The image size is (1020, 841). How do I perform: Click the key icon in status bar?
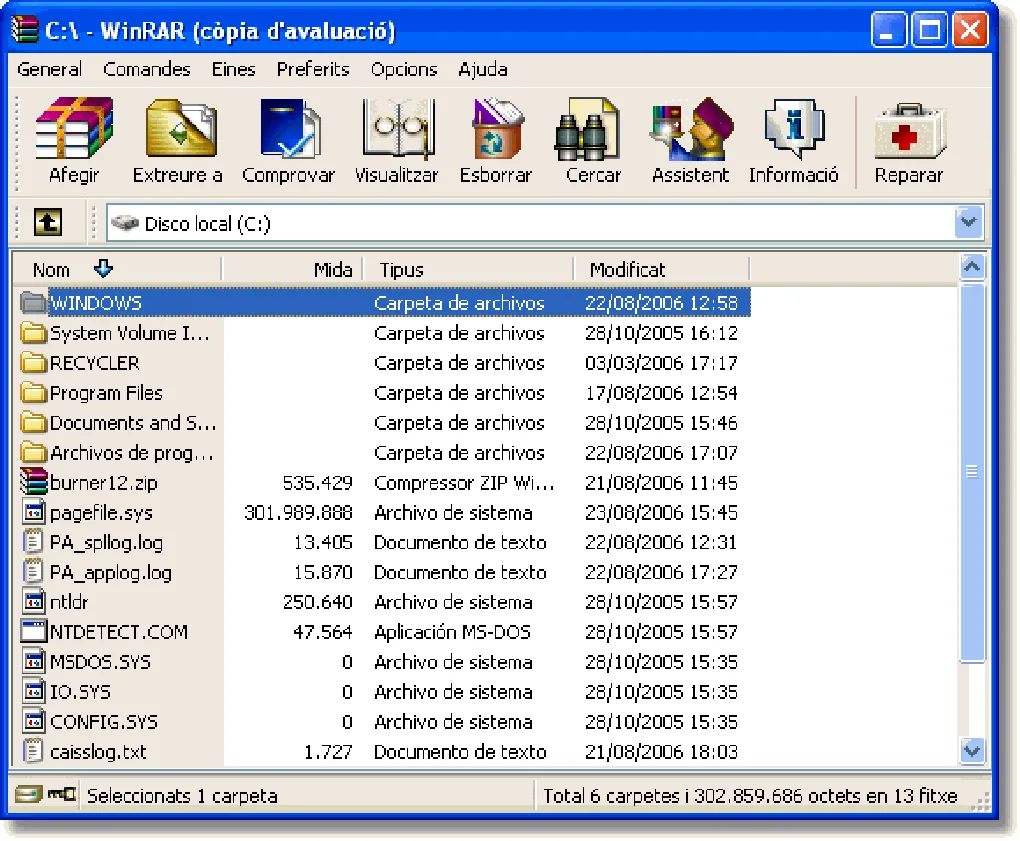pyautogui.click(x=62, y=794)
